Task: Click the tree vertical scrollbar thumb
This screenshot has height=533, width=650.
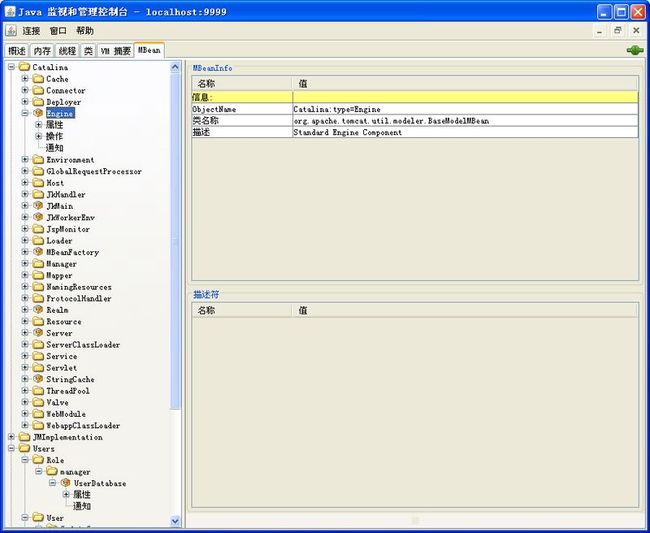Action: tap(175, 241)
